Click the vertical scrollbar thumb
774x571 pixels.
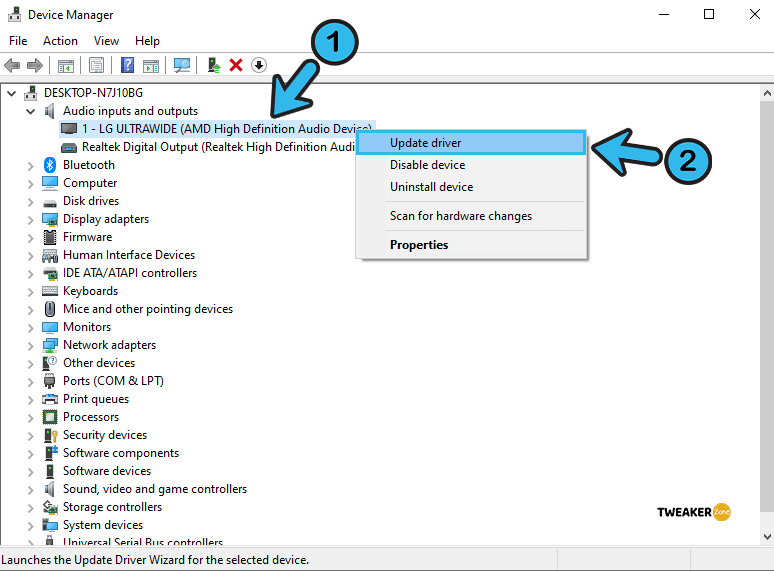767,306
